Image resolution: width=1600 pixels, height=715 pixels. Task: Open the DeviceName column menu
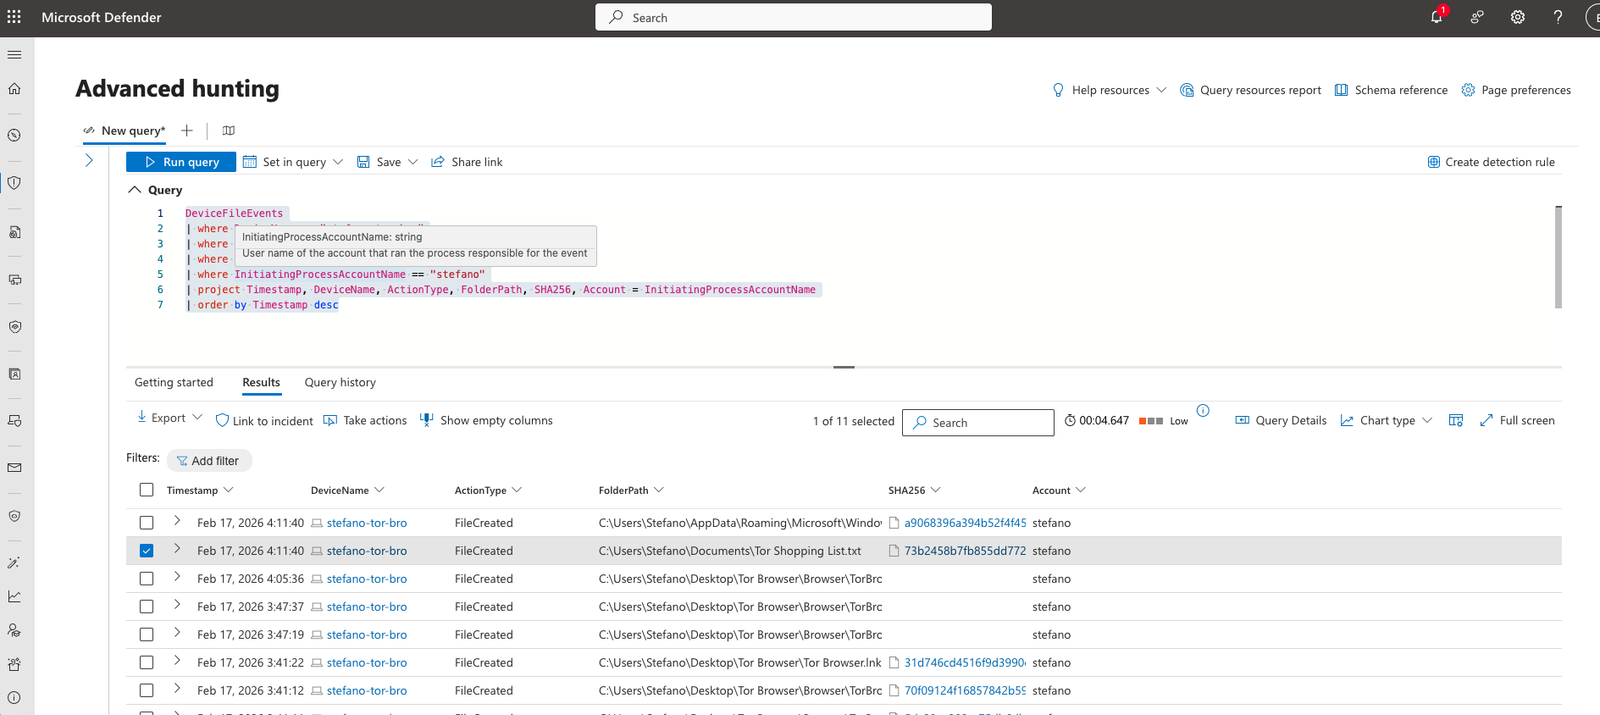tap(379, 490)
